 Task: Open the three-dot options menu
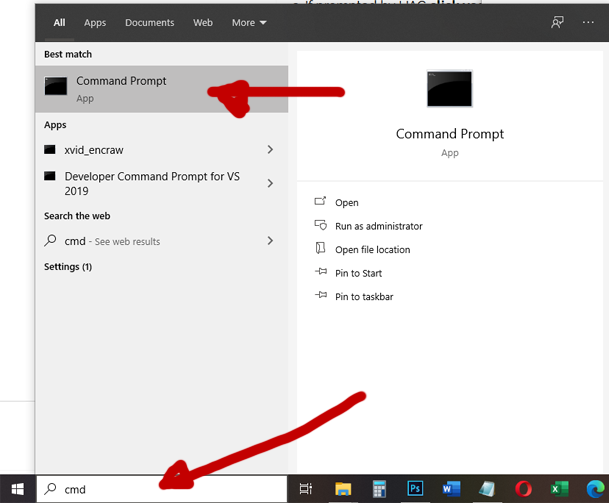pos(588,22)
